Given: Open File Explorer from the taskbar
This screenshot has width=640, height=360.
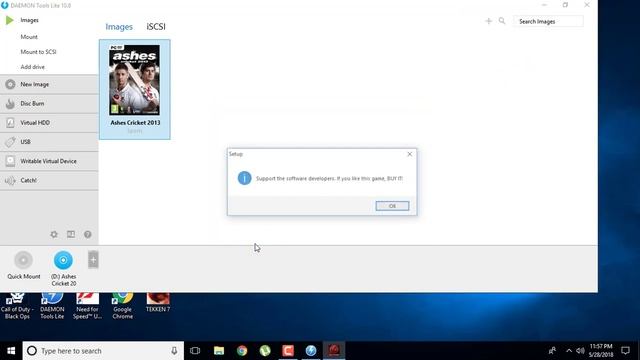Looking at the screenshot, I should coord(219,351).
